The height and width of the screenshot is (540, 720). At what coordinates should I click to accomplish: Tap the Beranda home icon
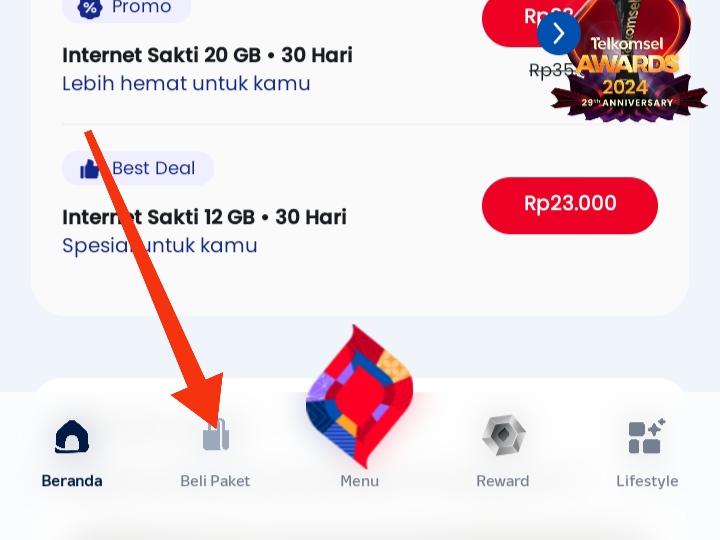72,437
